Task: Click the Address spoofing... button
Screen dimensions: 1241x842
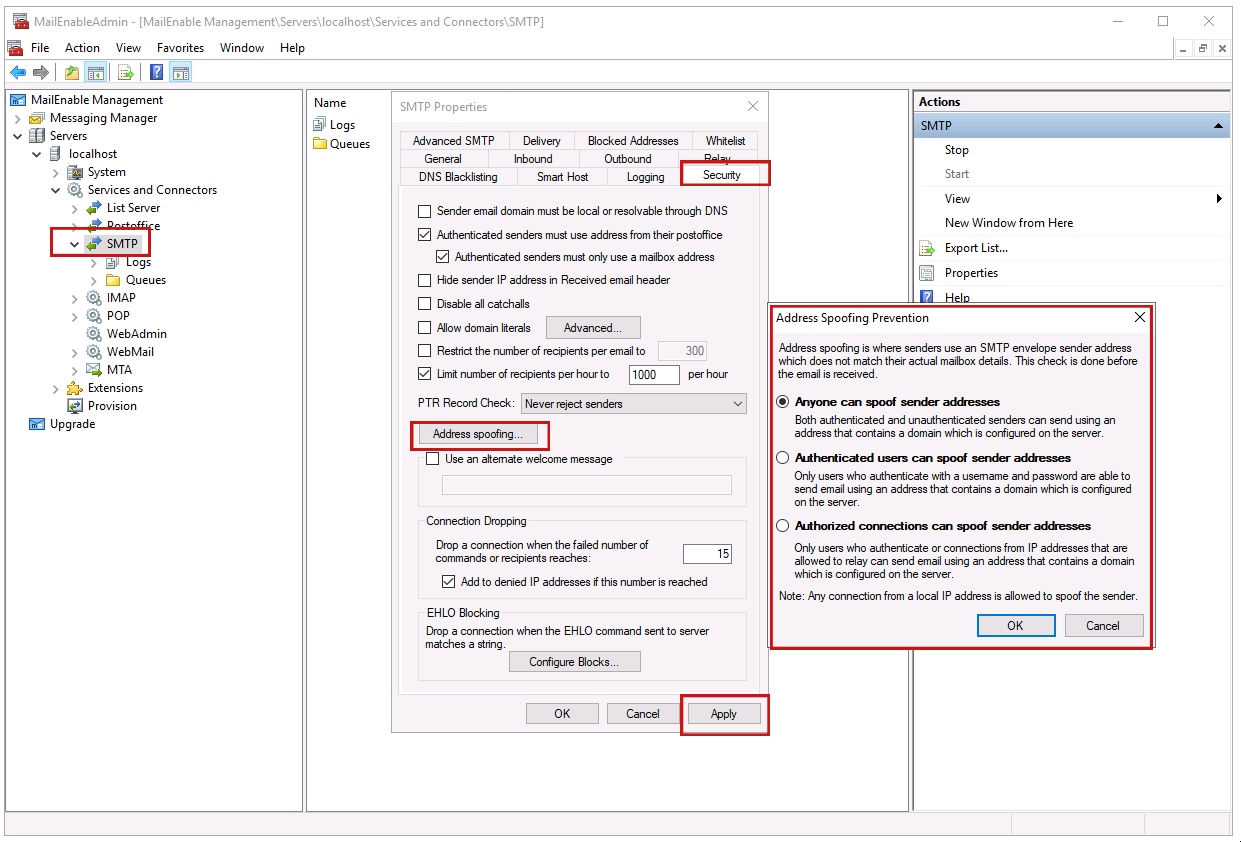Action: [478, 435]
